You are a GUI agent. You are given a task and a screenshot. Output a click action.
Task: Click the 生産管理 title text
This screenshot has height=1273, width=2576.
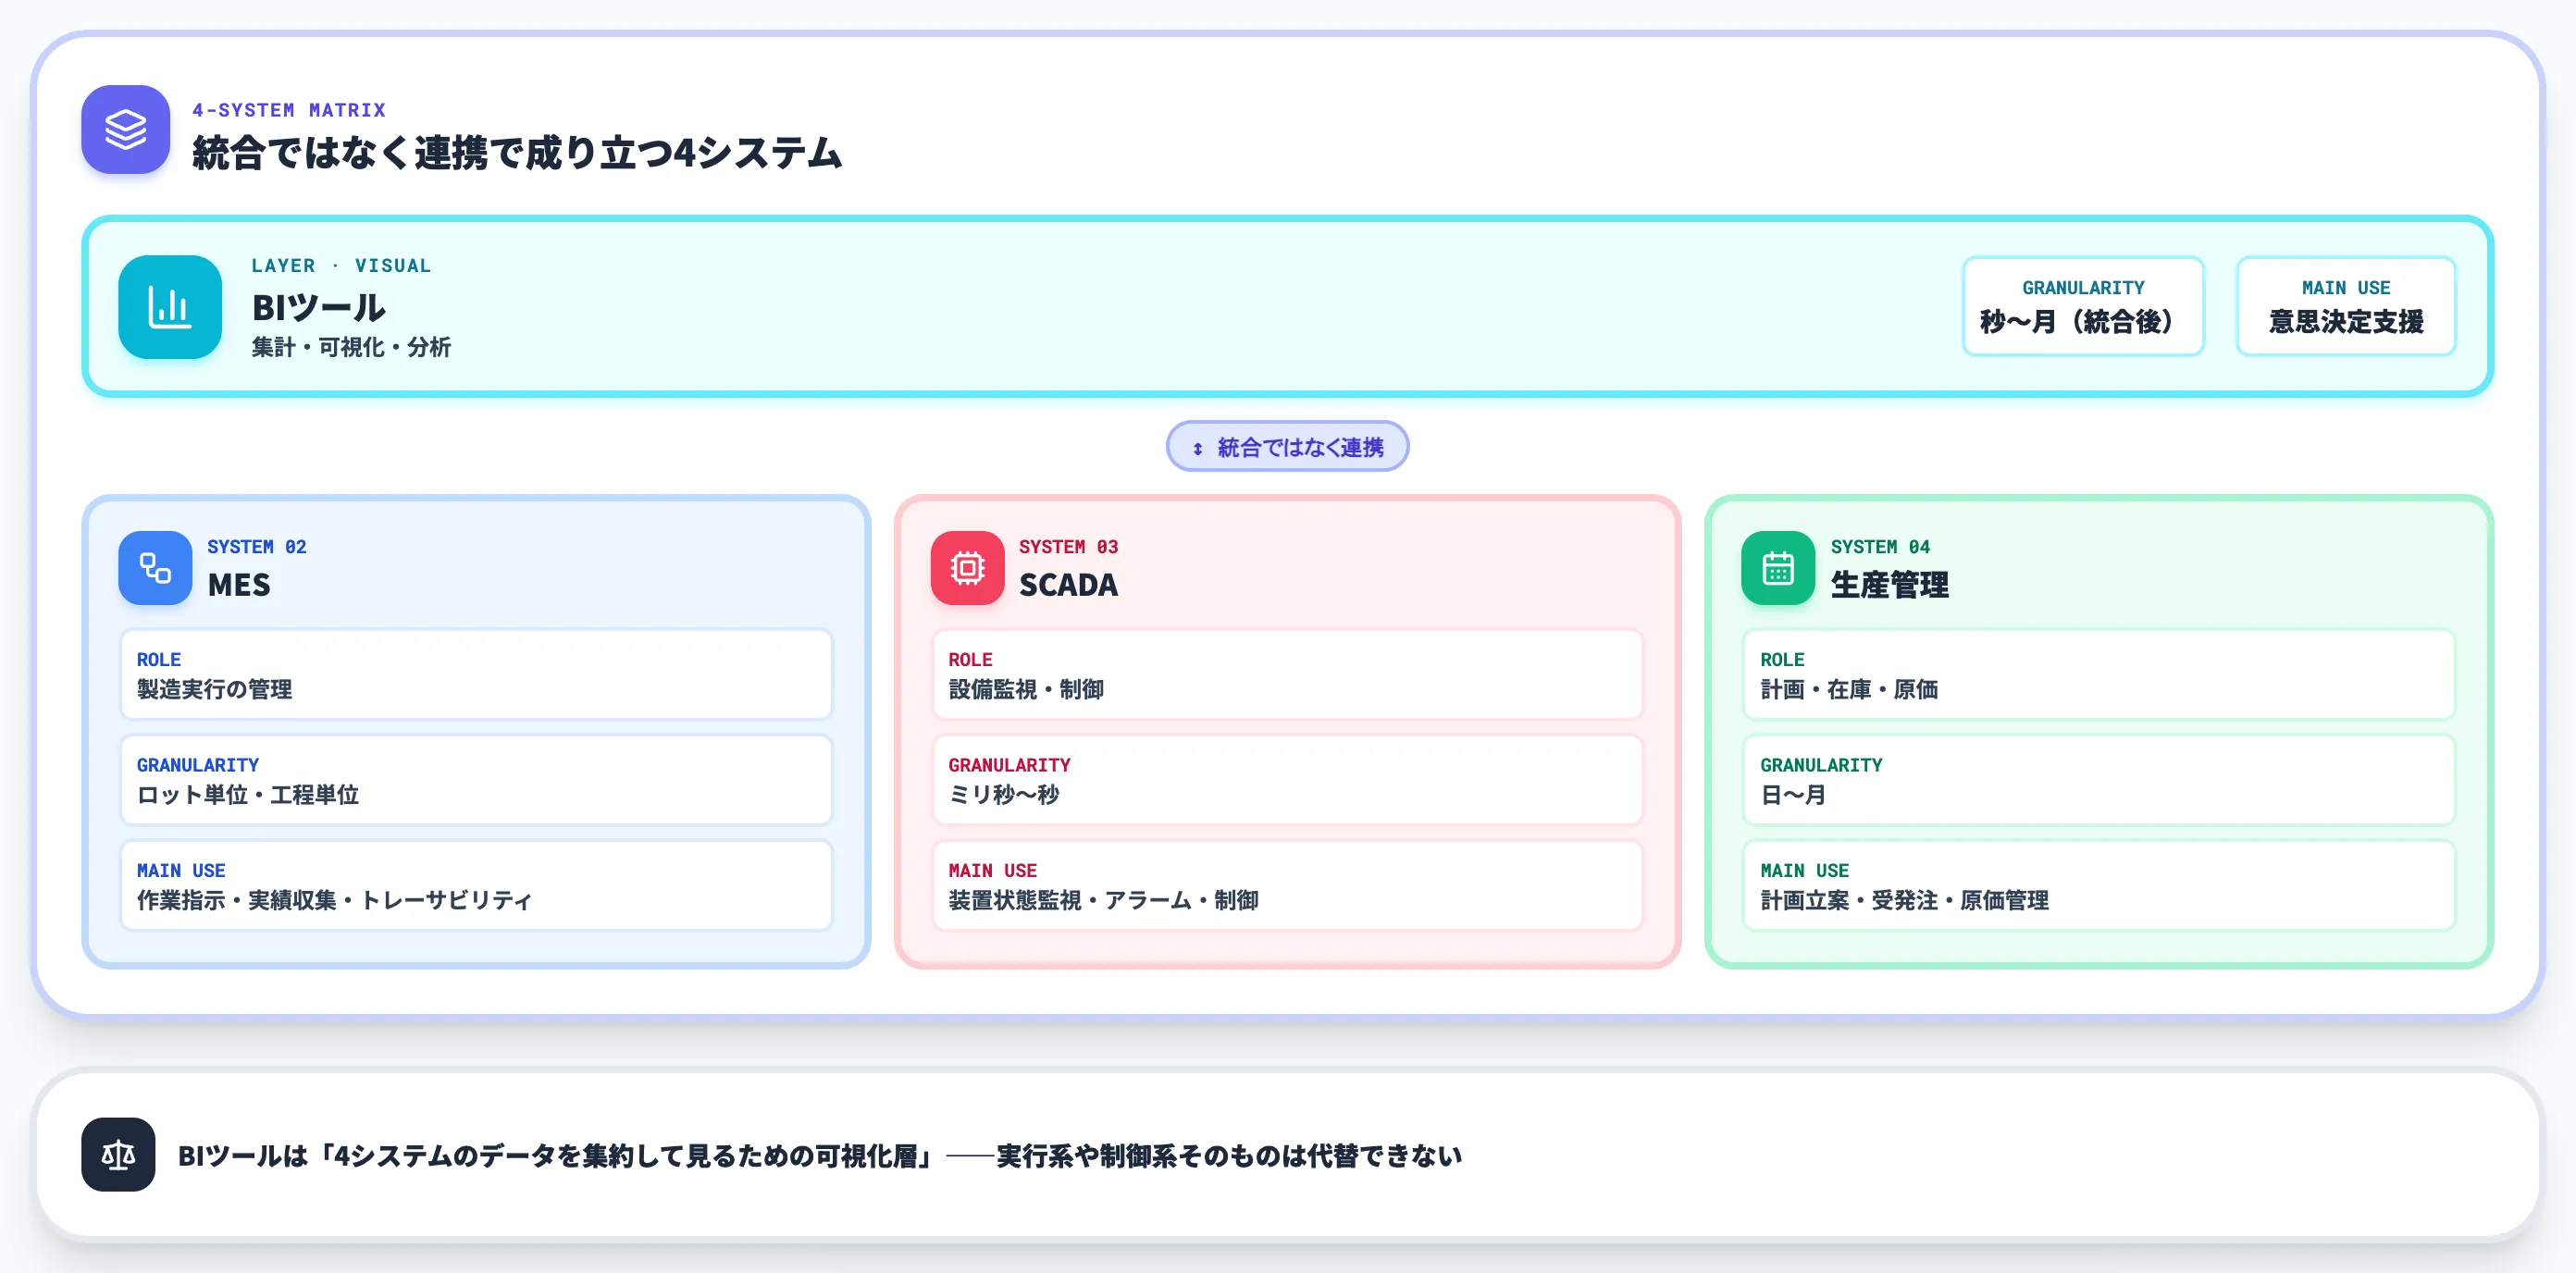click(1889, 585)
